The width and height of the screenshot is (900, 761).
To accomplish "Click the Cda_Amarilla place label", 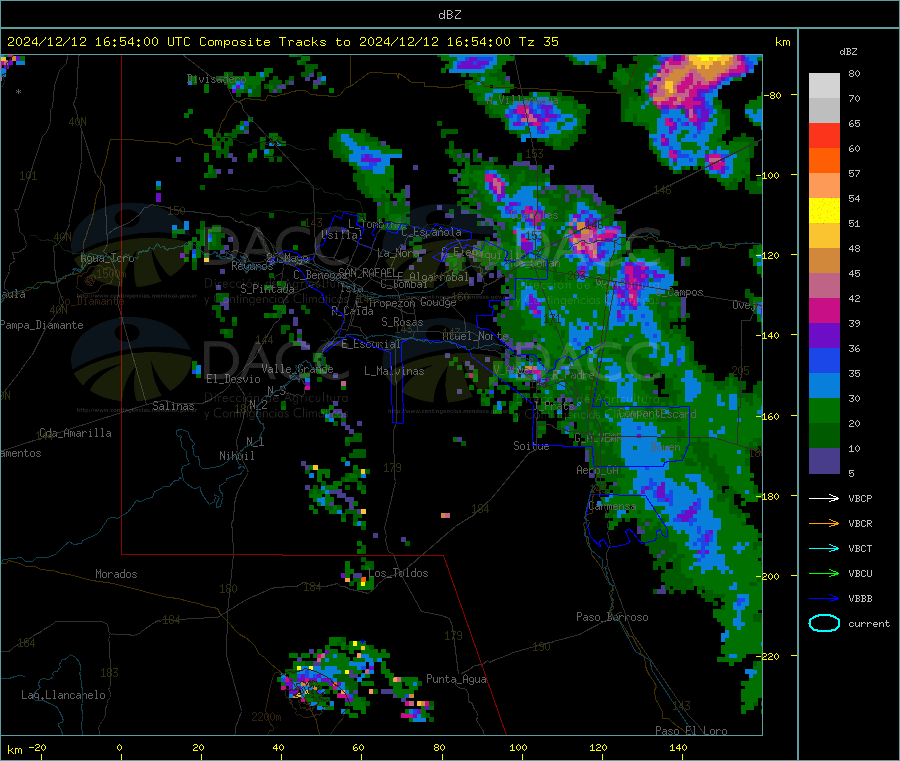I will point(75,433).
